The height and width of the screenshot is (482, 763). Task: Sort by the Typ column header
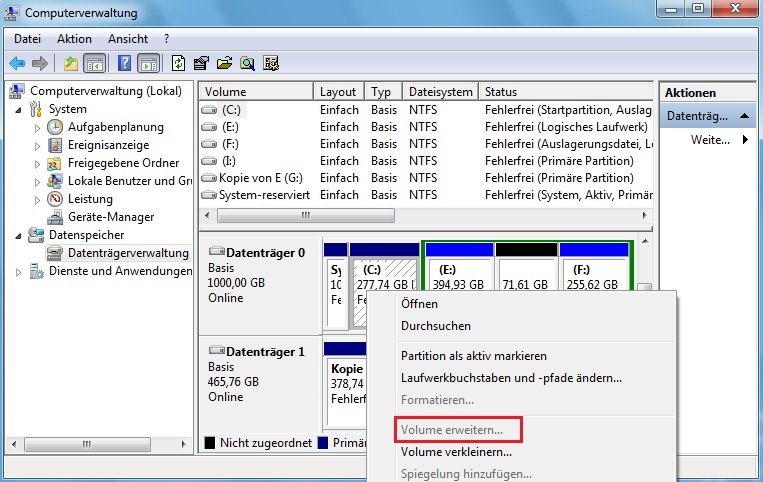383,91
